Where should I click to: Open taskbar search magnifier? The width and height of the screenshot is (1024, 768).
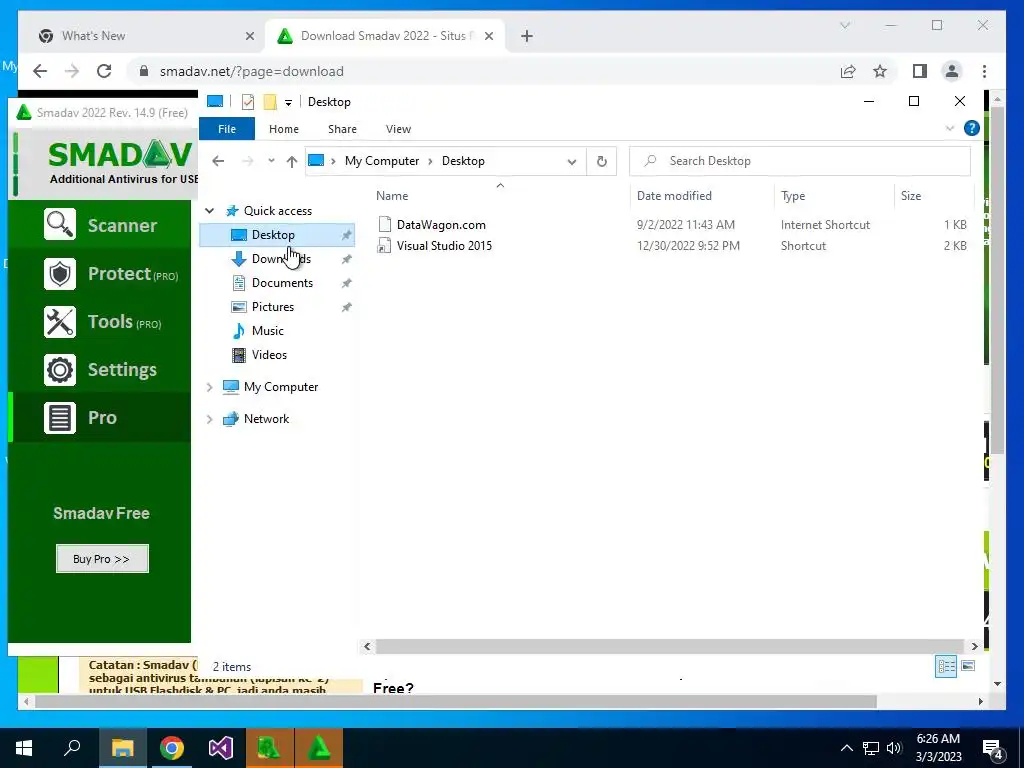[x=73, y=748]
